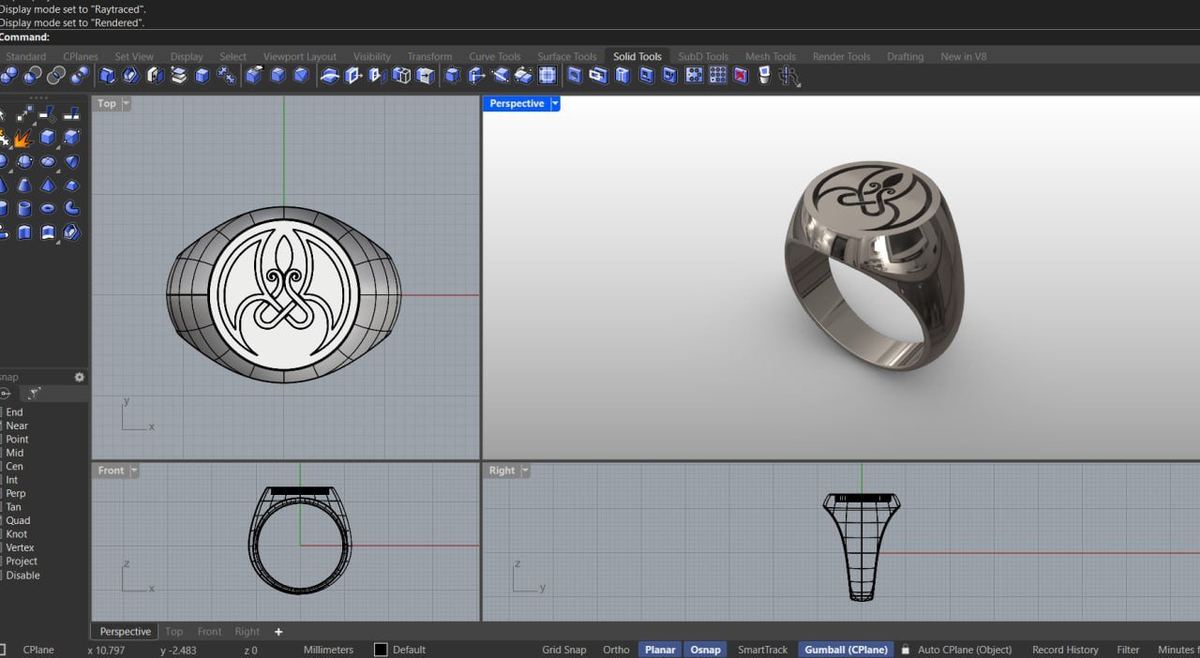Toggle the Quad object snap
Screen dimensions: 1200x658
(18, 520)
